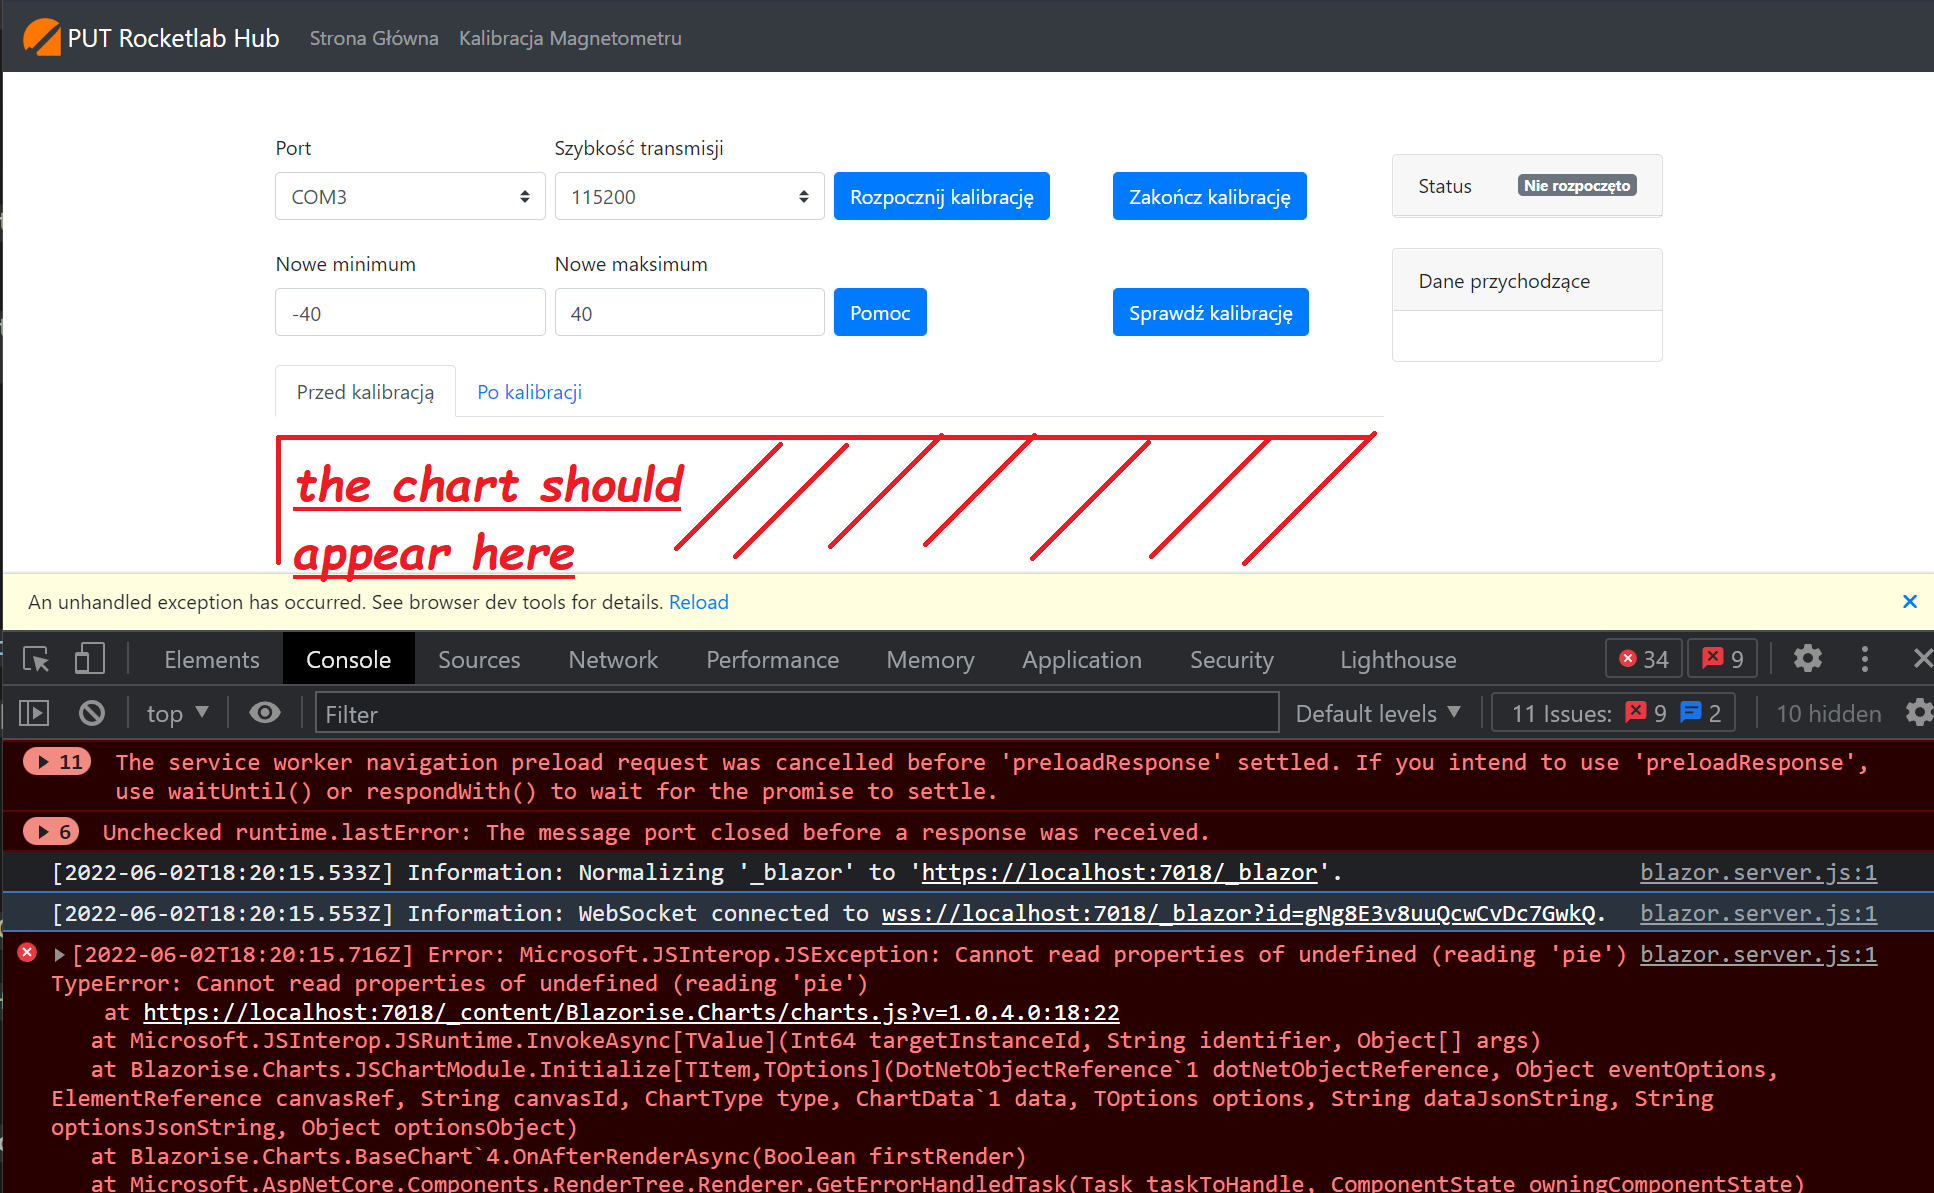Expand the Microsoft.JSInterop.JSException error details
This screenshot has height=1193, width=1934.
[58, 954]
